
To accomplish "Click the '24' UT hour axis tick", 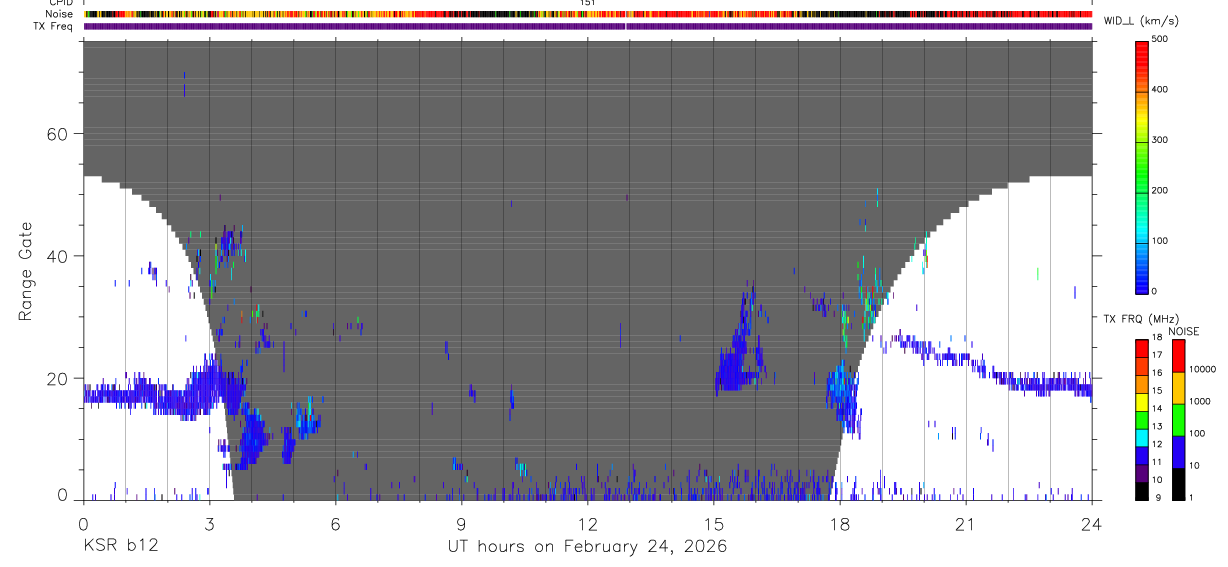I will [1091, 522].
